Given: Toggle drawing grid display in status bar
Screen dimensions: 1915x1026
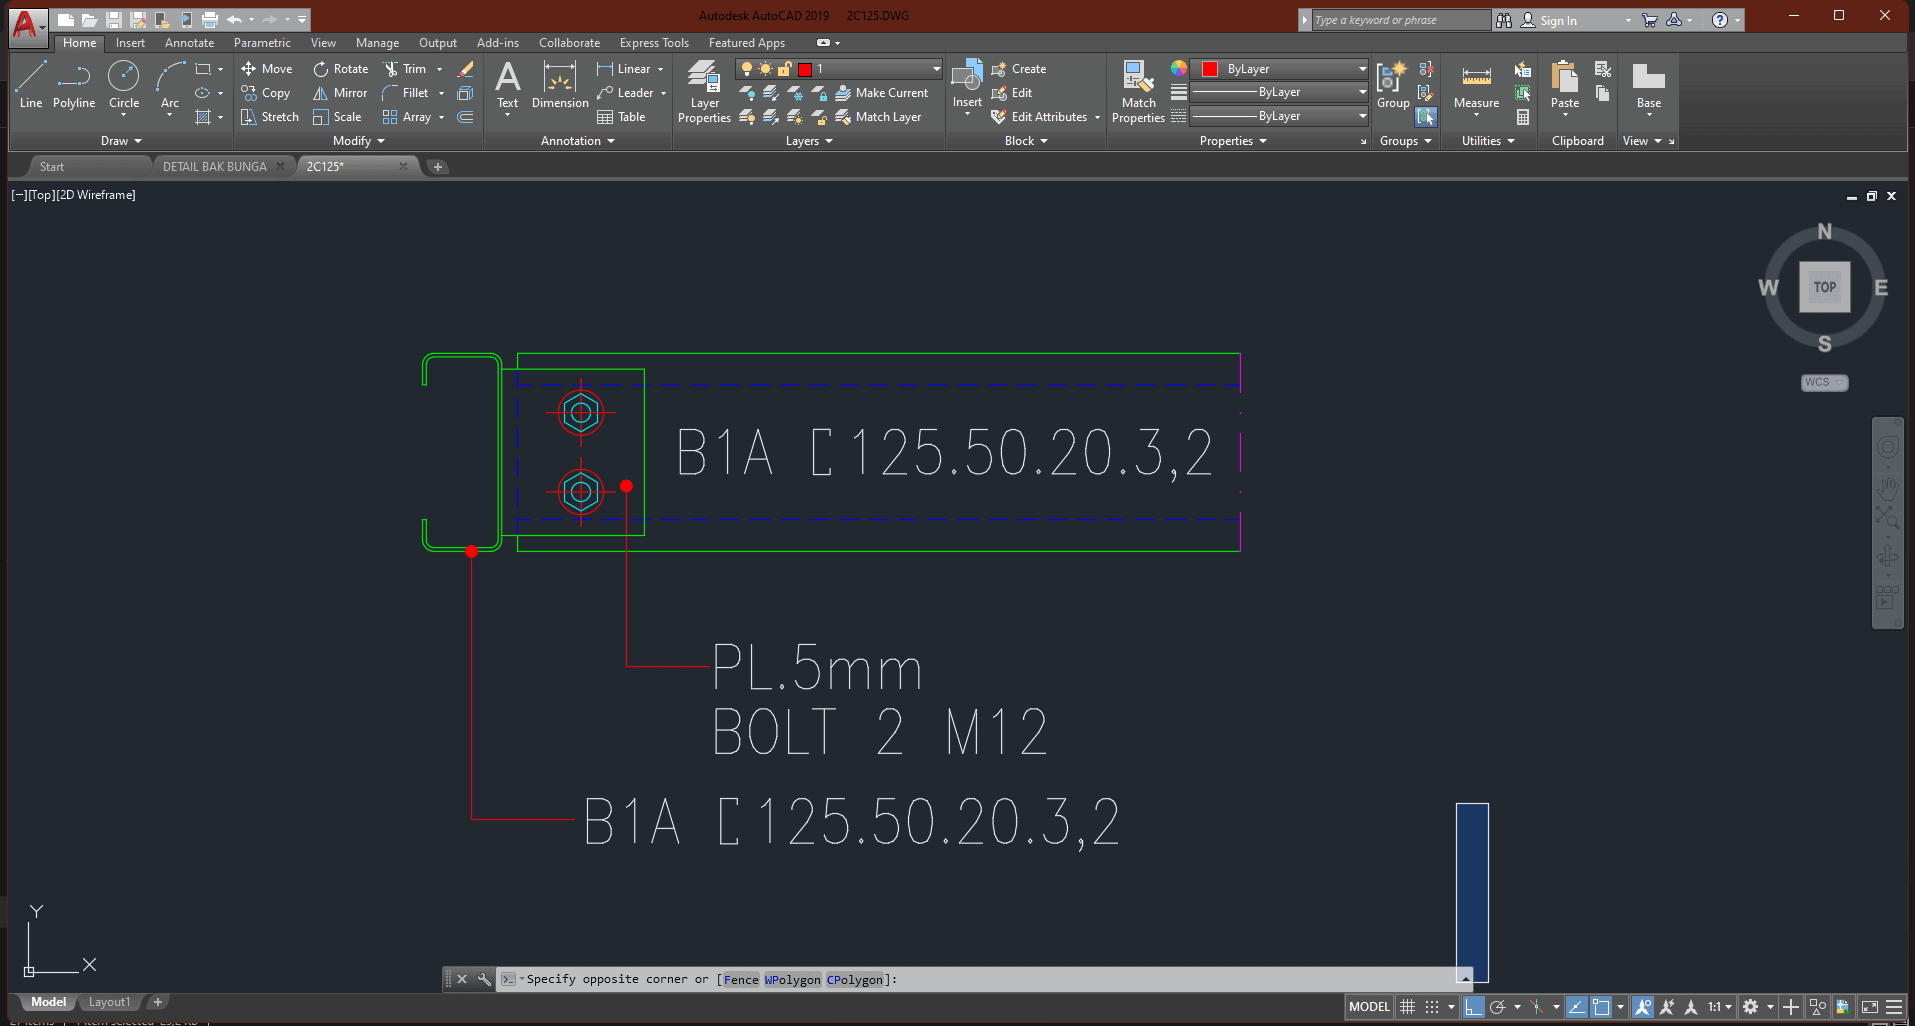Looking at the screenshot, I should tap(1407, 1007).
